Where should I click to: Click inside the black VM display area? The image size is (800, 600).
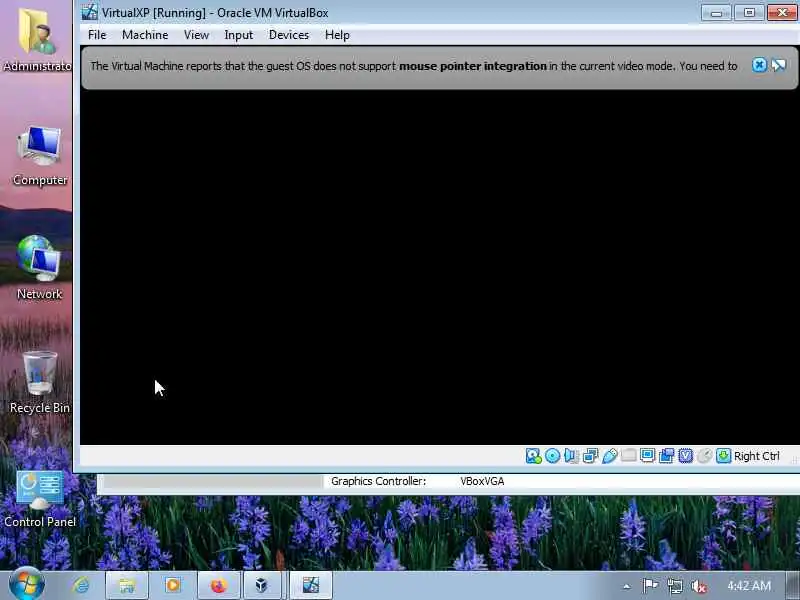439,267
